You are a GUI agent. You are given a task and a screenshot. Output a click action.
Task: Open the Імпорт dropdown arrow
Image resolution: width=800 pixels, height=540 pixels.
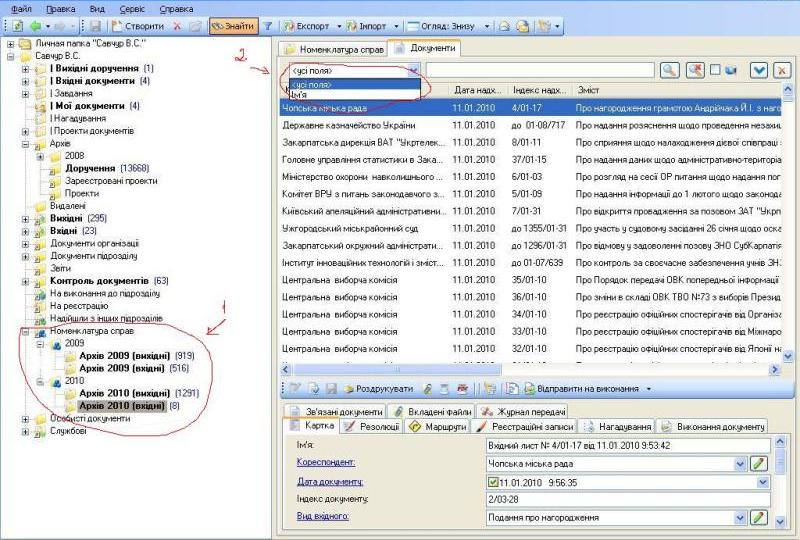[396, 26]
